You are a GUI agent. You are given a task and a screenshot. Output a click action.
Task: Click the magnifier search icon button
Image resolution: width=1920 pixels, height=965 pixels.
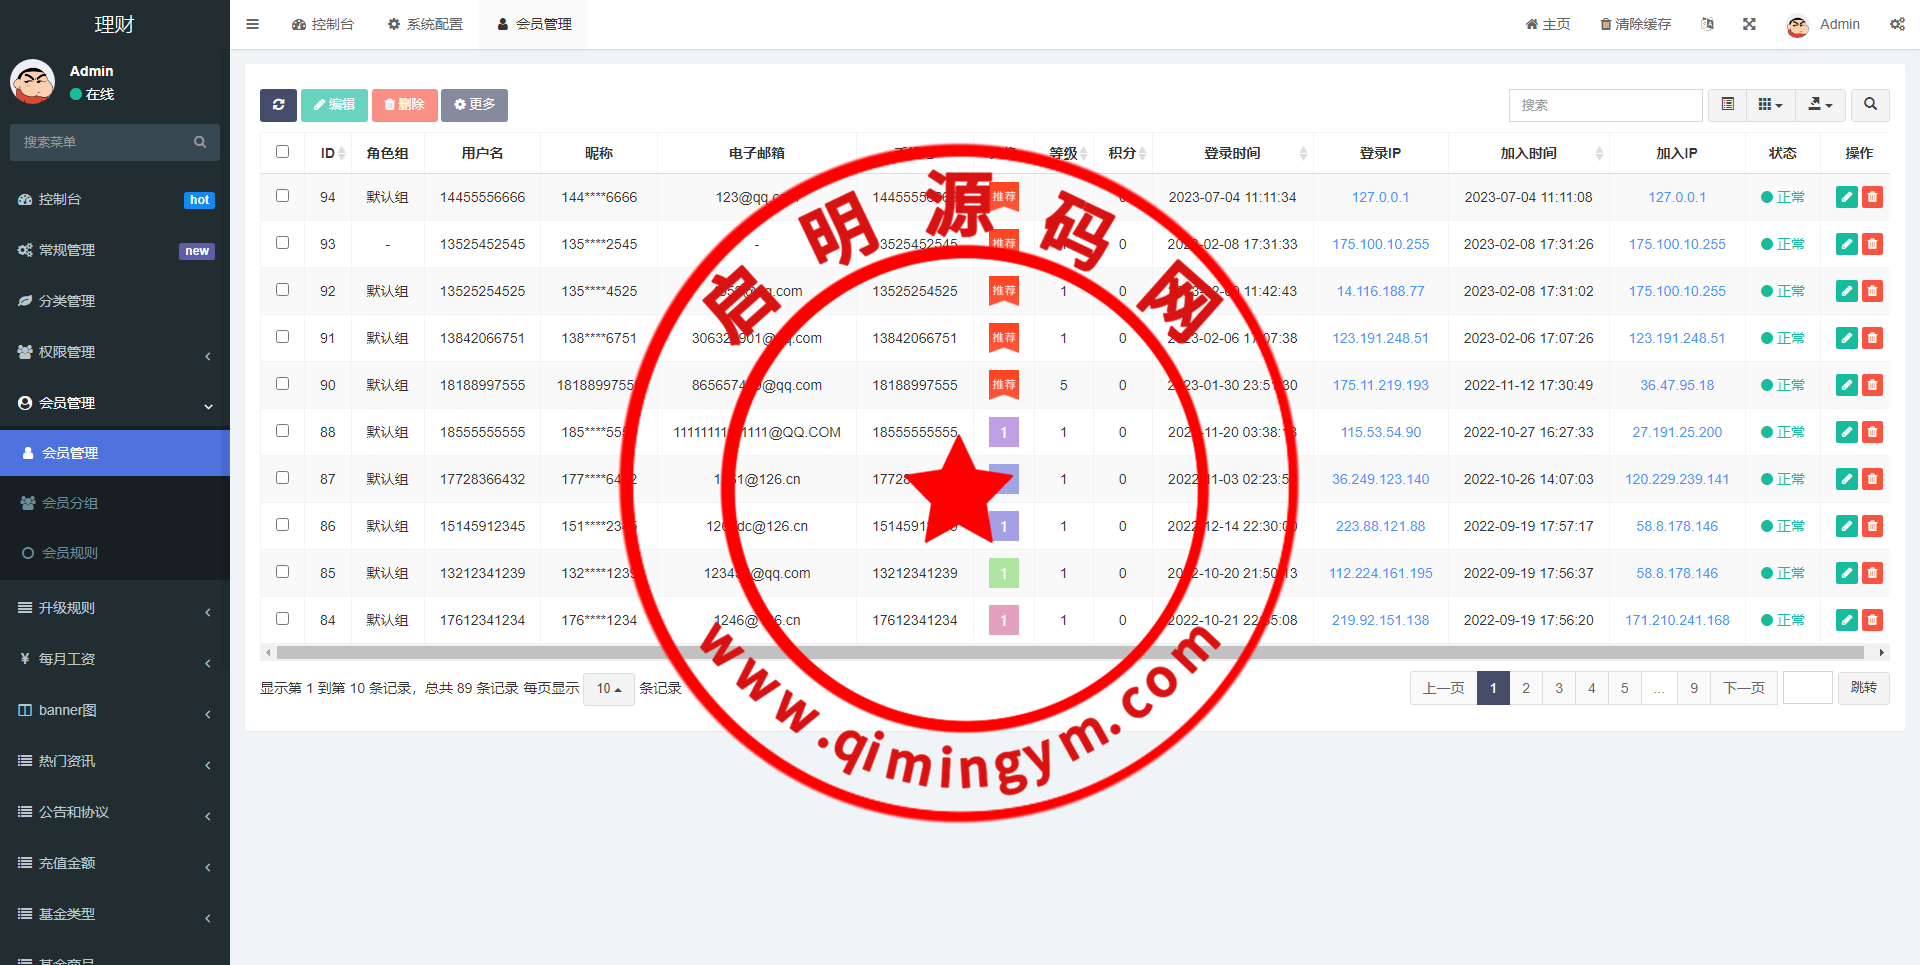tap(1870, 105)
